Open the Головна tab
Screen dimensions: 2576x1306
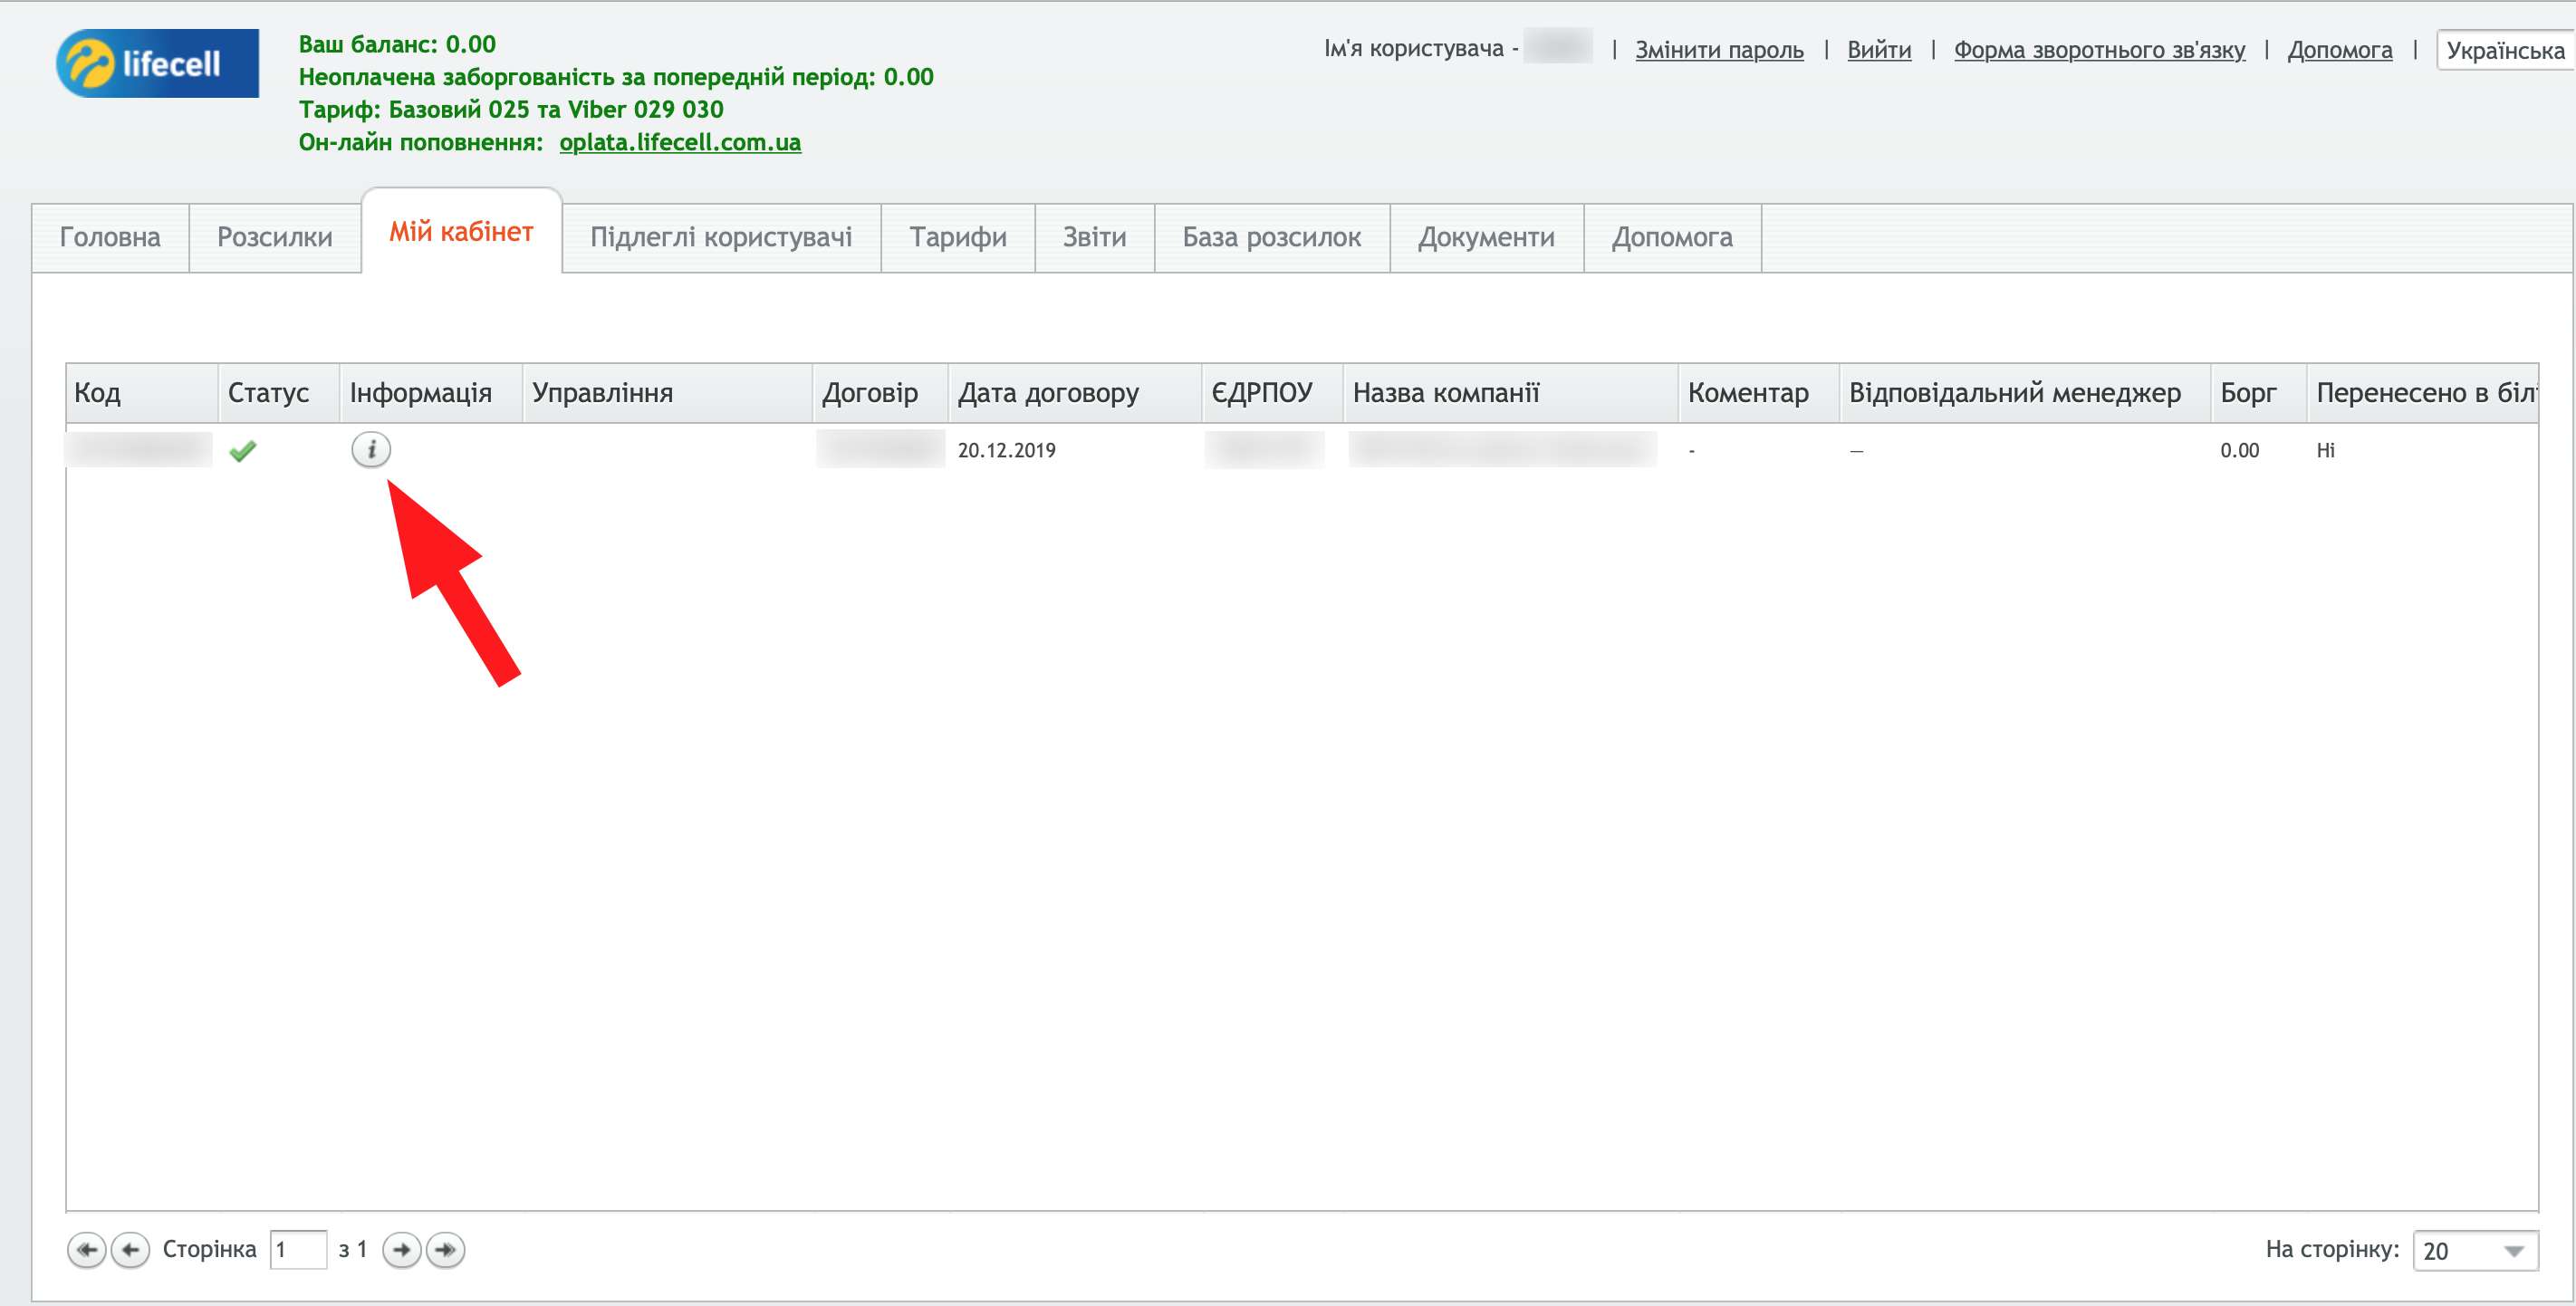[x=110, y=237]
